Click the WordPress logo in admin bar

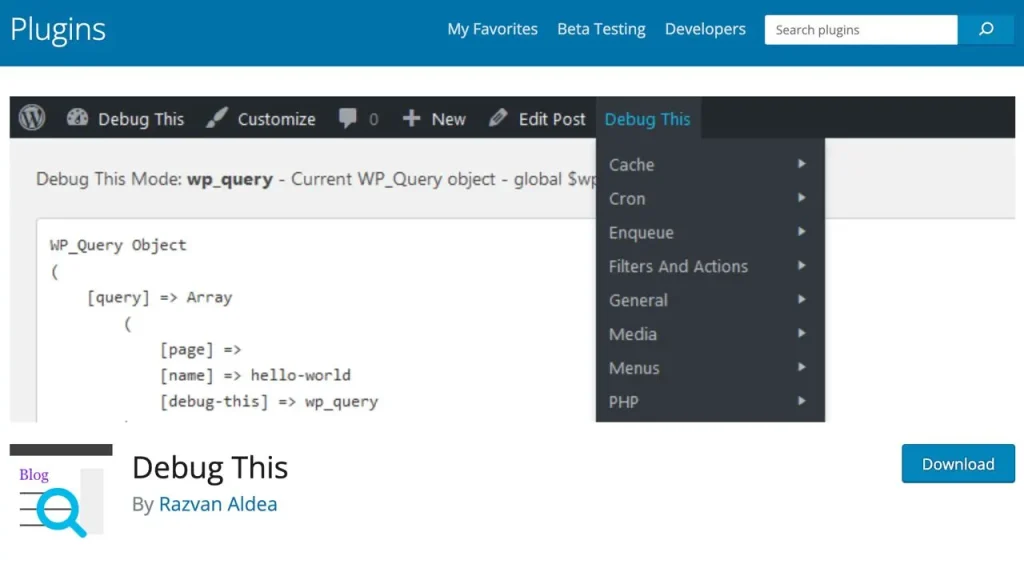pyautogui.click(x=32, y=118)
